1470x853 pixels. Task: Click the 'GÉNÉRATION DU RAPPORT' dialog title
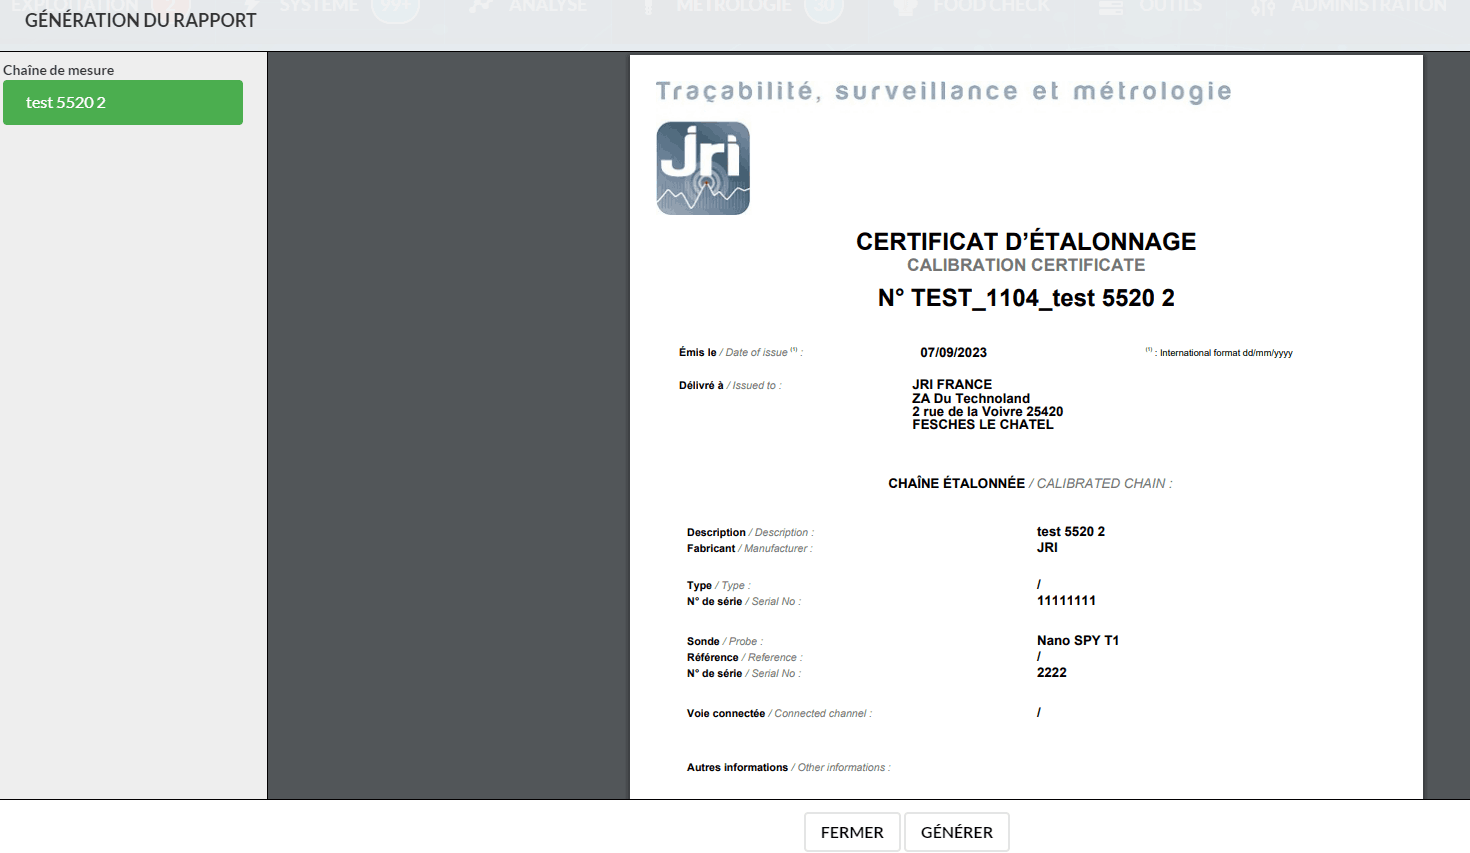click(141, 20)
